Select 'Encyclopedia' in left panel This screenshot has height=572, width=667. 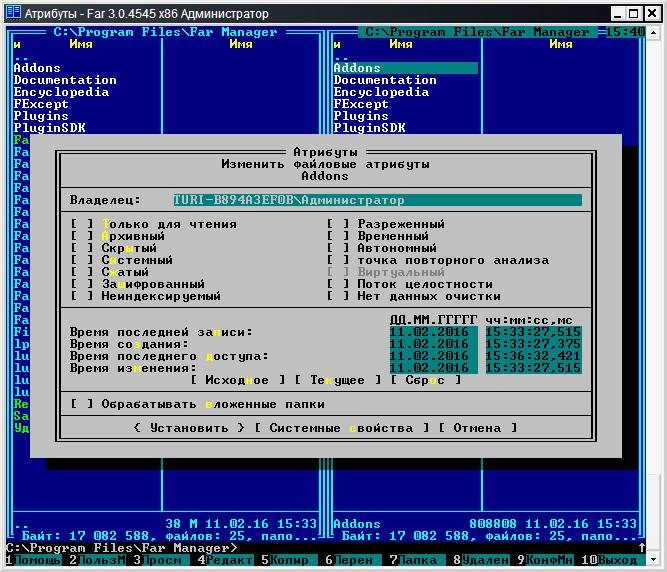[61, 92]
